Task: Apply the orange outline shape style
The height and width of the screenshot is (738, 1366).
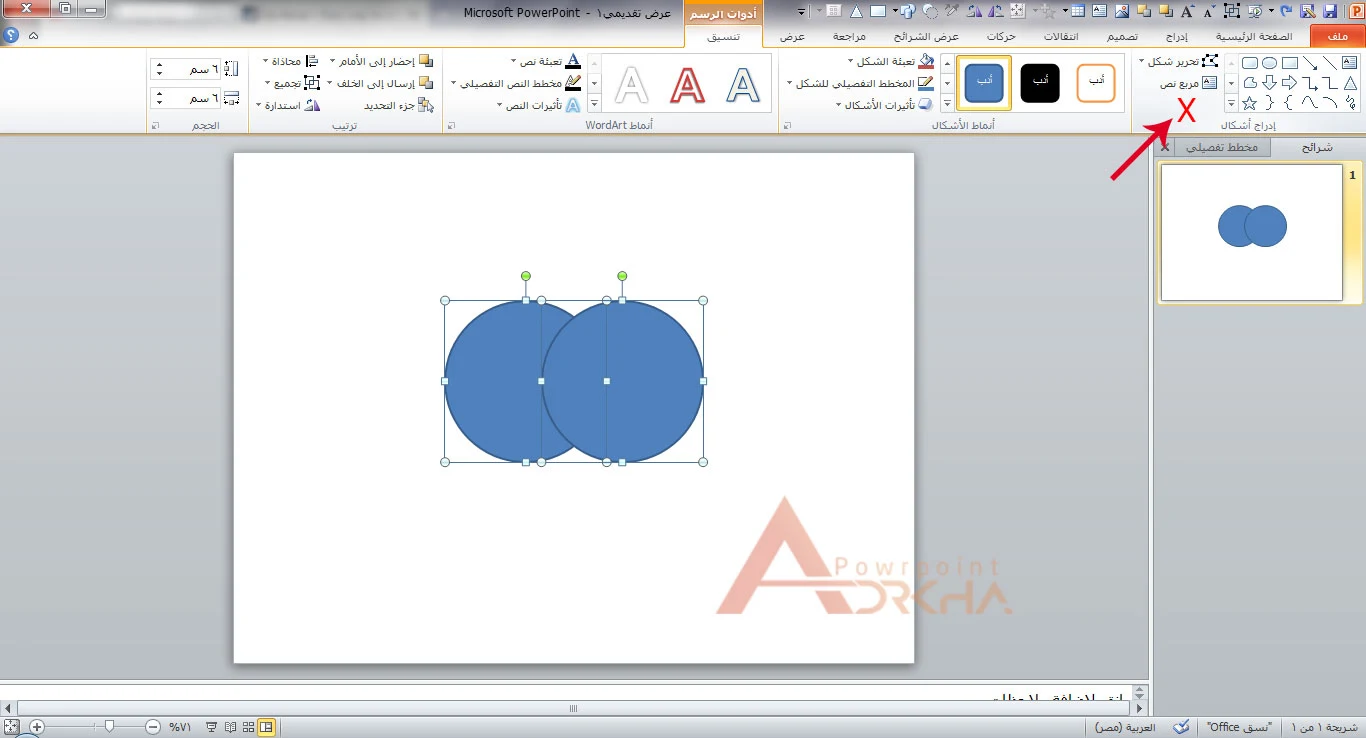Action: (1096, 83)
